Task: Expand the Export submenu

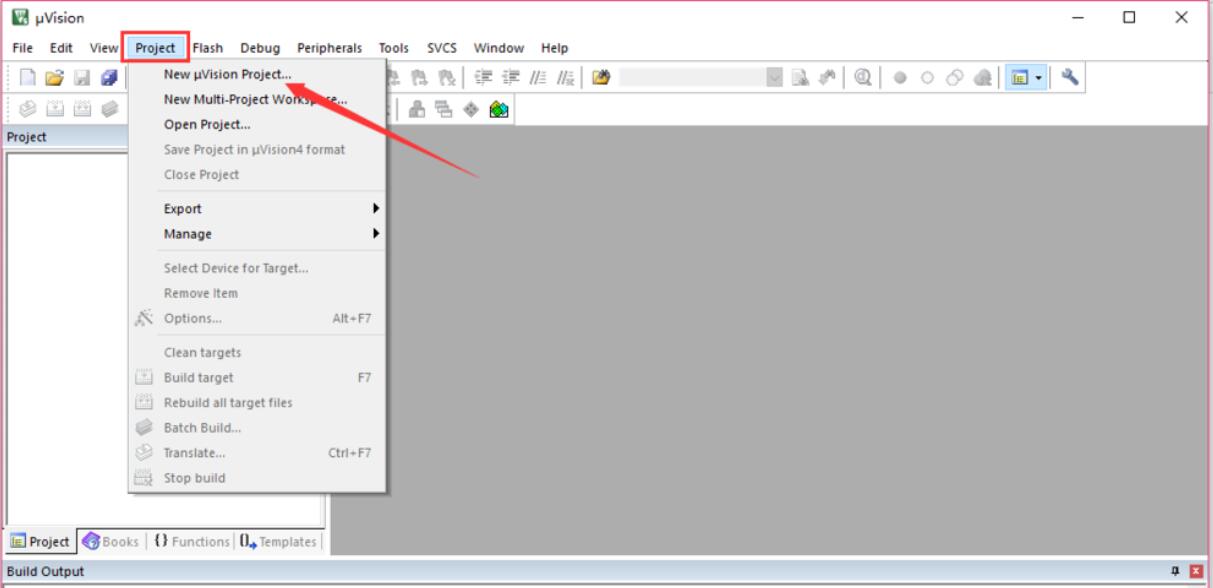Action: click(257, 209)
